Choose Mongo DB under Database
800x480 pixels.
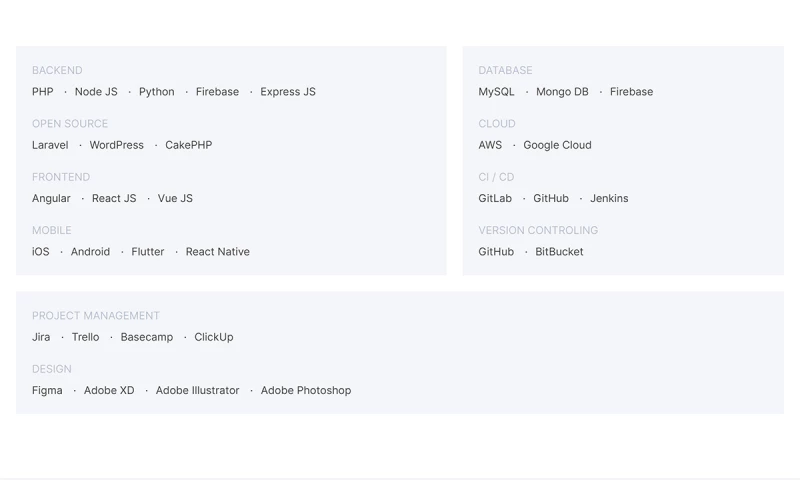point(562,92)
